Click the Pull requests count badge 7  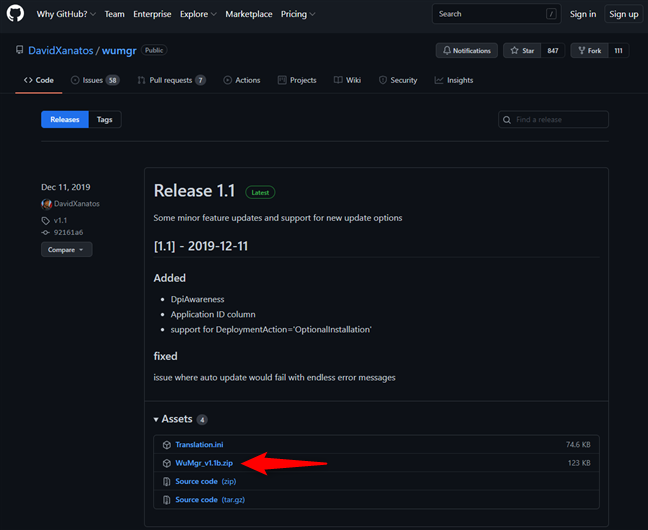click(200, 80)
